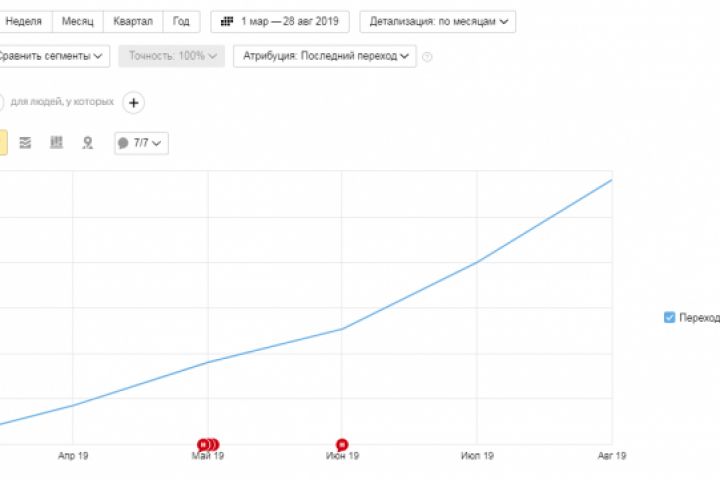Image resolution: width=720 pixels, height=480 pixels.
Task: Switch to area chart view icon
Action: pos(25,143)
